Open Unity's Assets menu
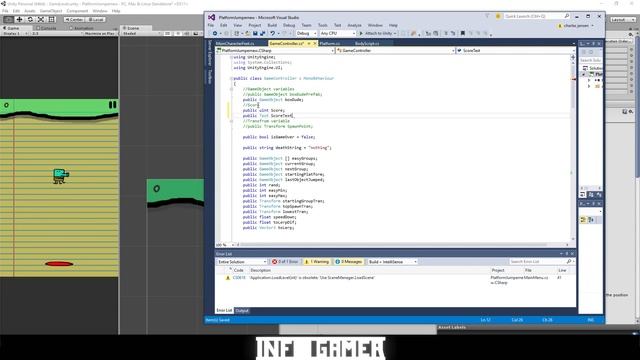The width and height of the screenshot is (640, 360). [29, 11]
